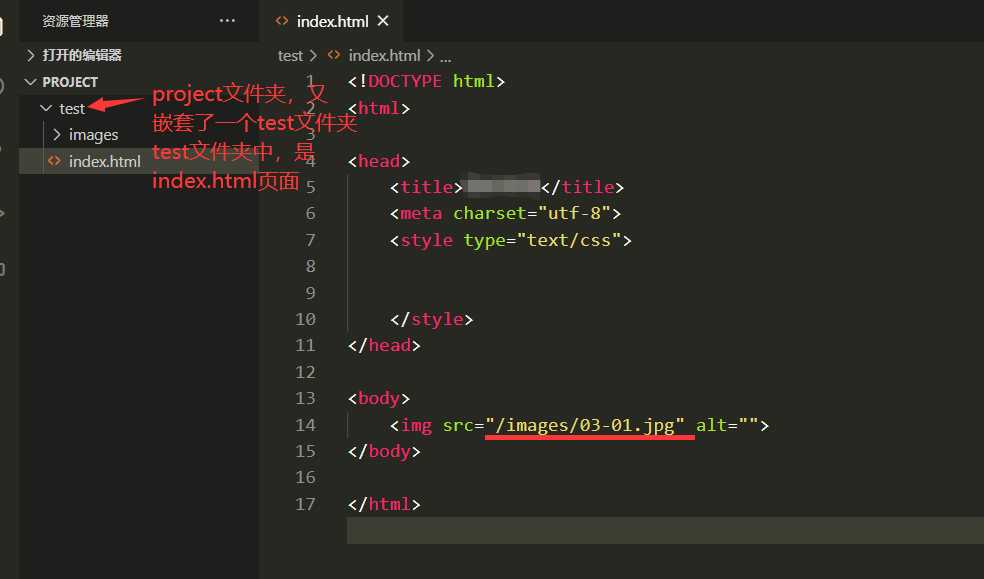Click the opening <head> tag on line 4

(379, 161)
